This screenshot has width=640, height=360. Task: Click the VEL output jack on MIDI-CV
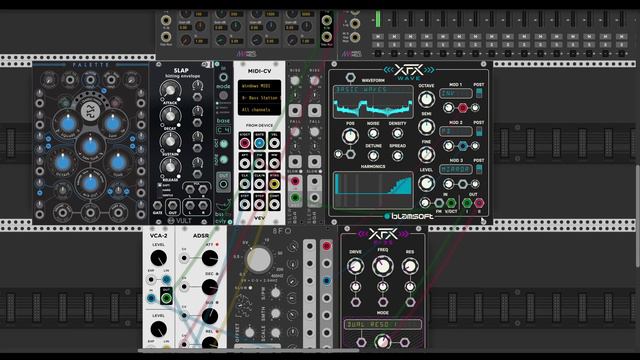274,143
